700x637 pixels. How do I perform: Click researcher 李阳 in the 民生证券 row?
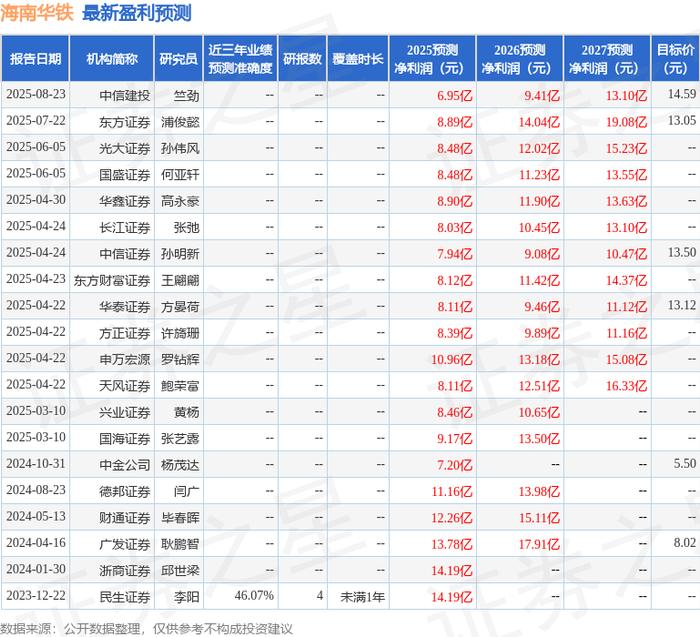187,597
